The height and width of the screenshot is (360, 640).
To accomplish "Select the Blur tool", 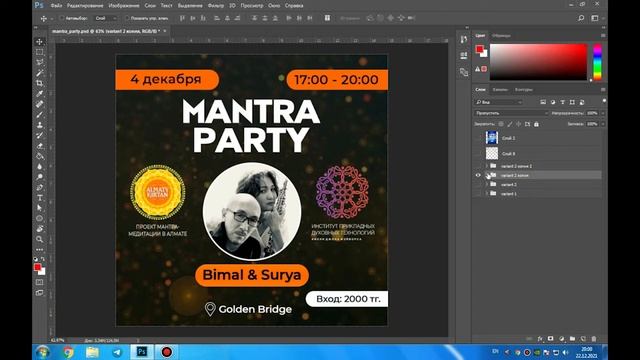I will tap(40, 167).
